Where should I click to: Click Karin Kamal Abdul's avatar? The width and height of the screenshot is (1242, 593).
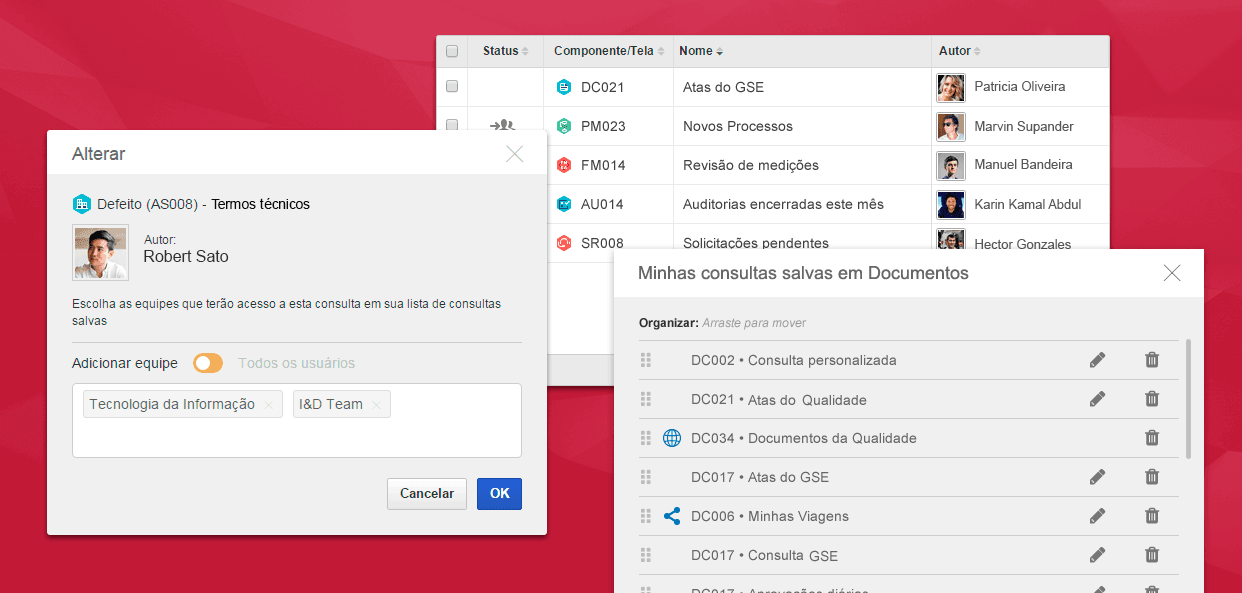click(951, 205)
